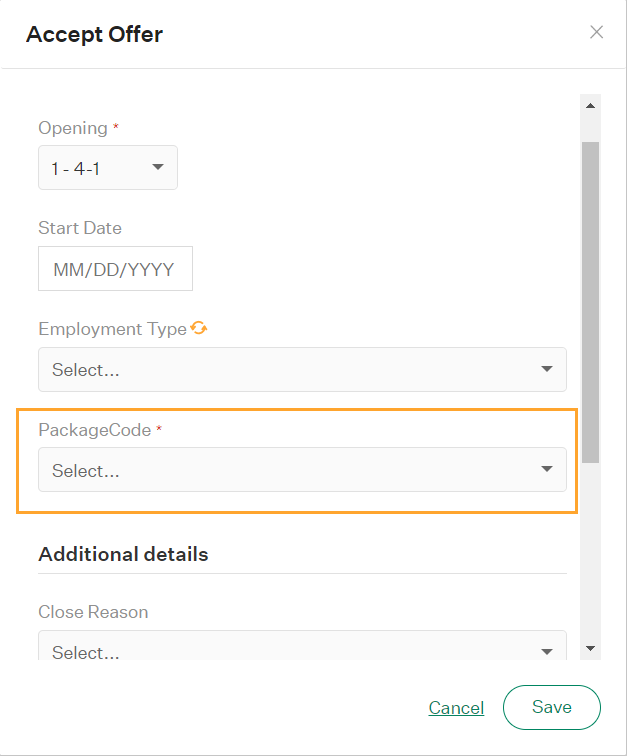Save the offer acceptance
Screen dimensions: 627x756
[552, 707]
